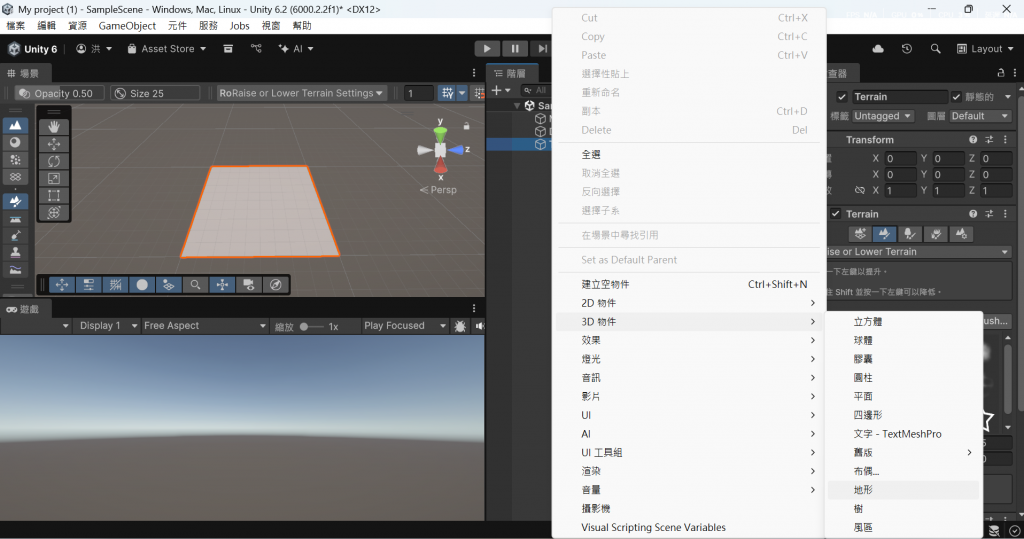Choose the Stamp Terrain tool

(x=16, y=252)
